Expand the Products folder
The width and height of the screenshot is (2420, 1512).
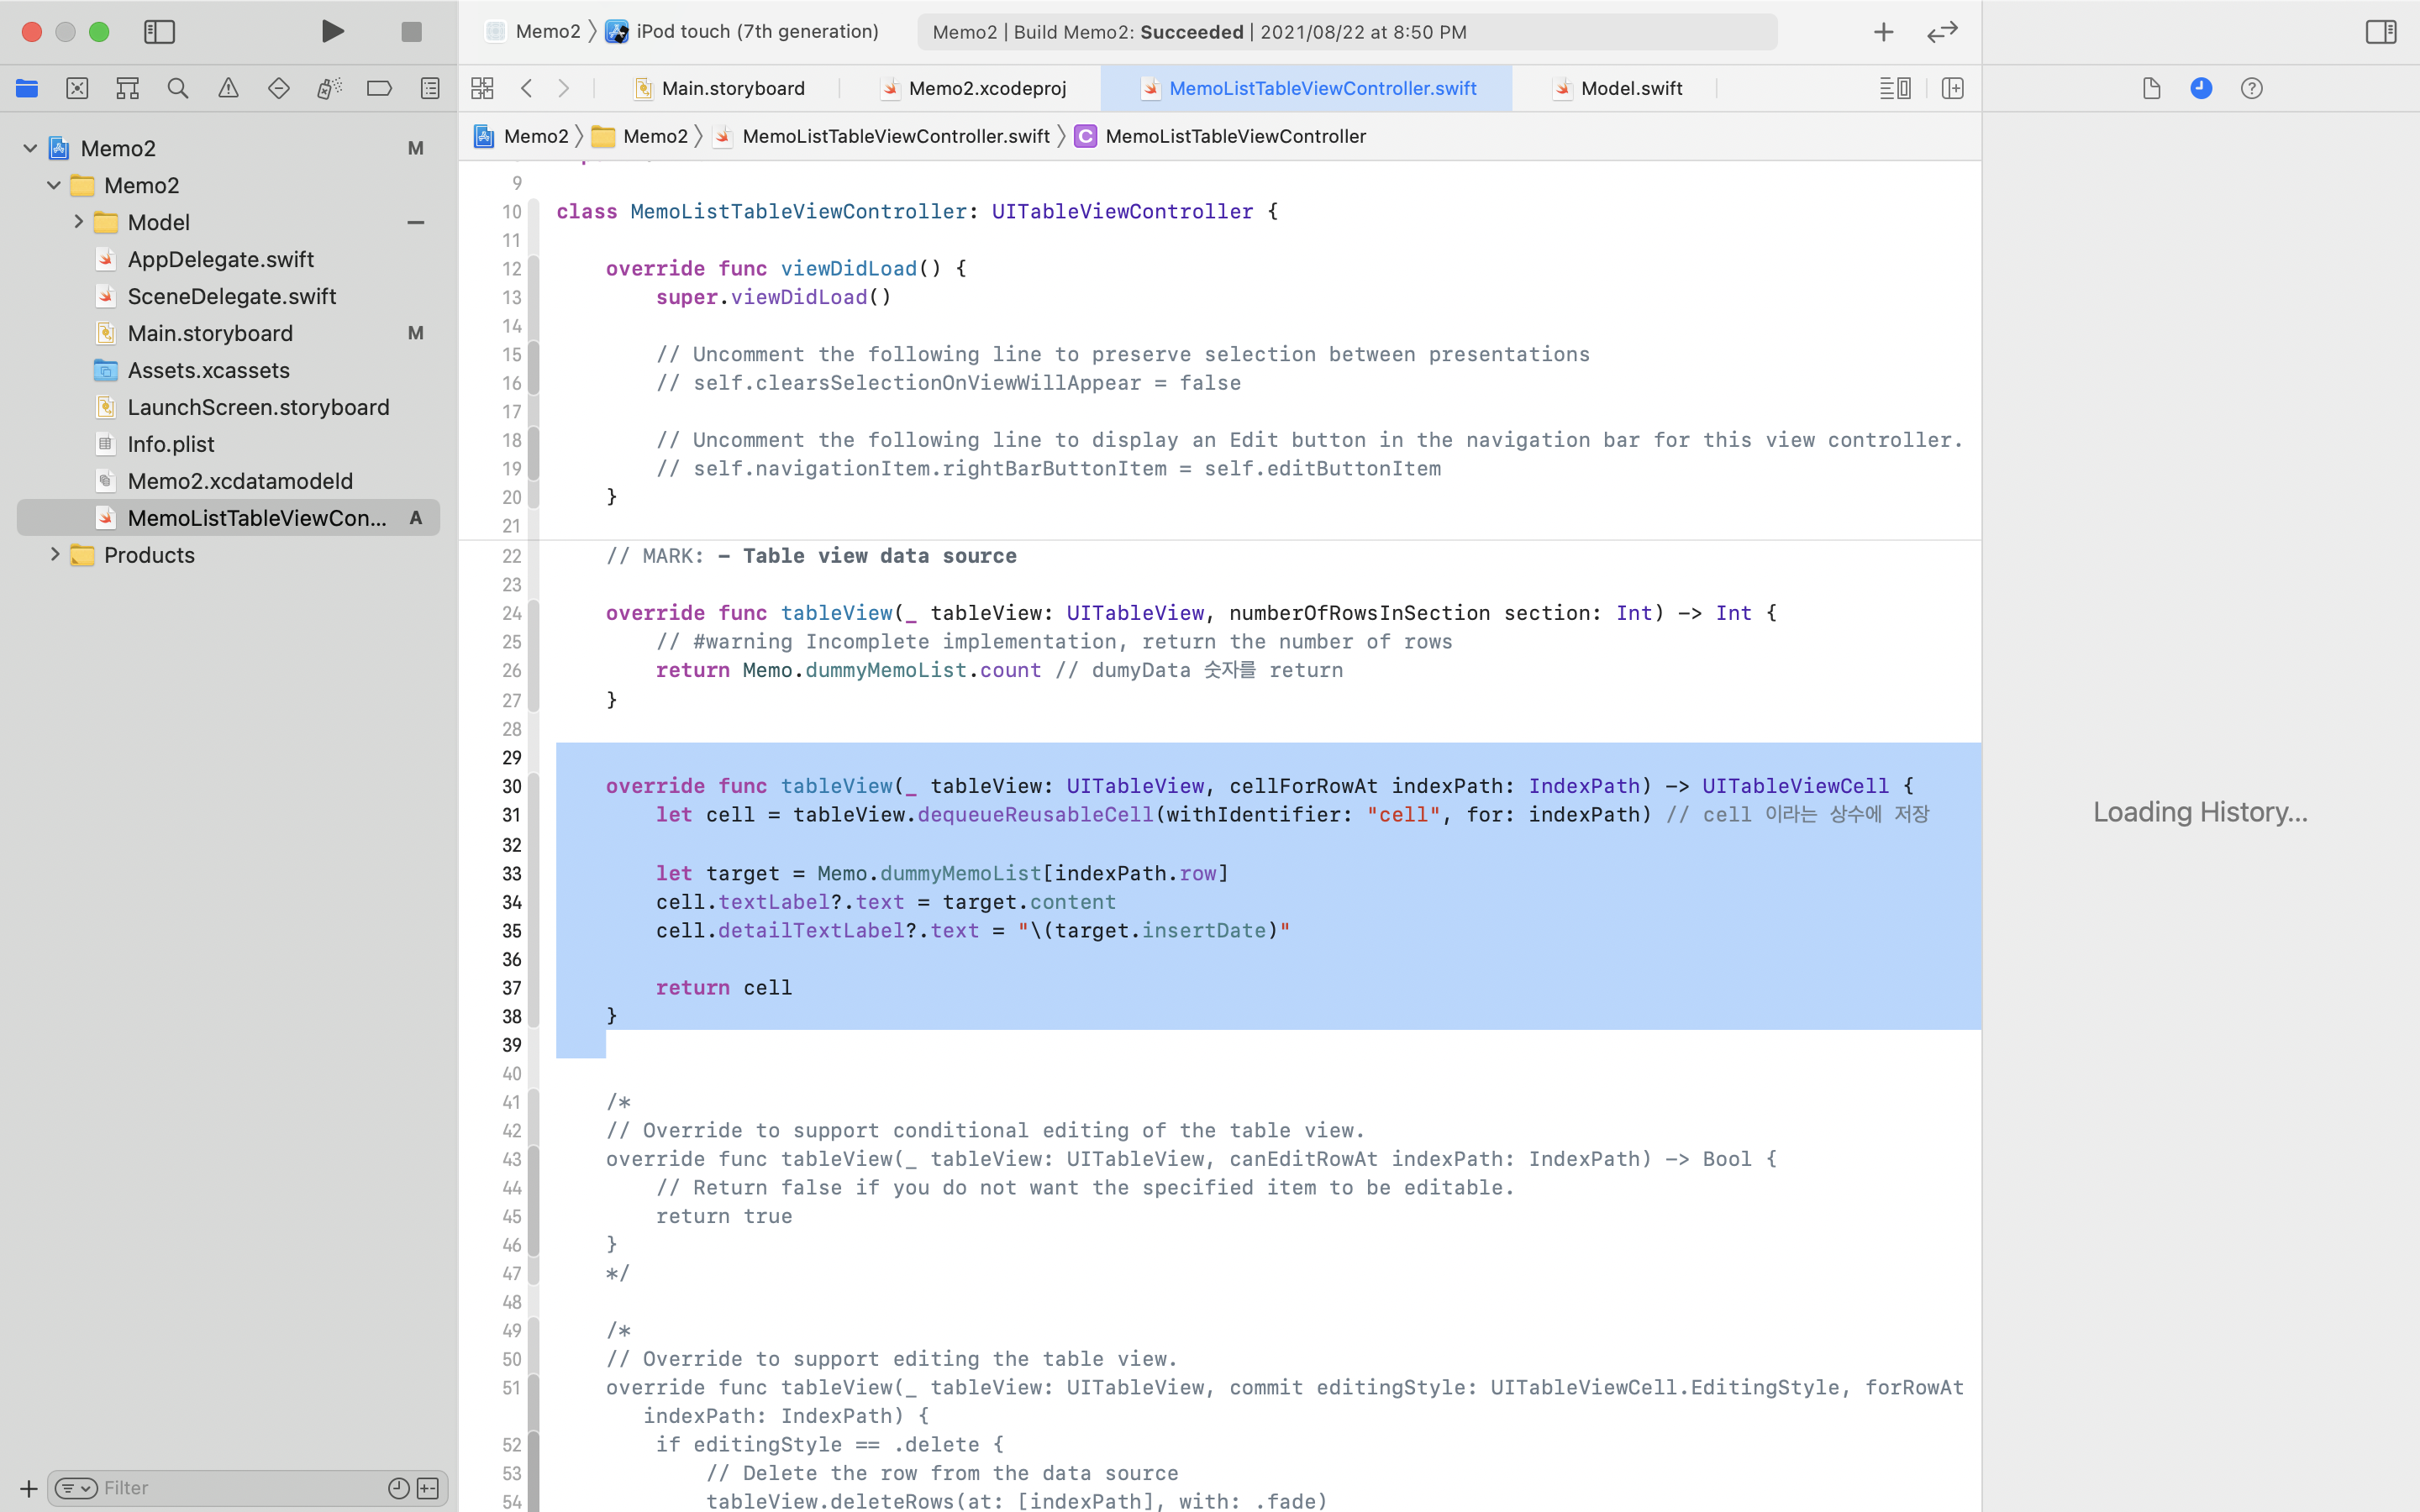pyautogui.click(x=55, y=555)
